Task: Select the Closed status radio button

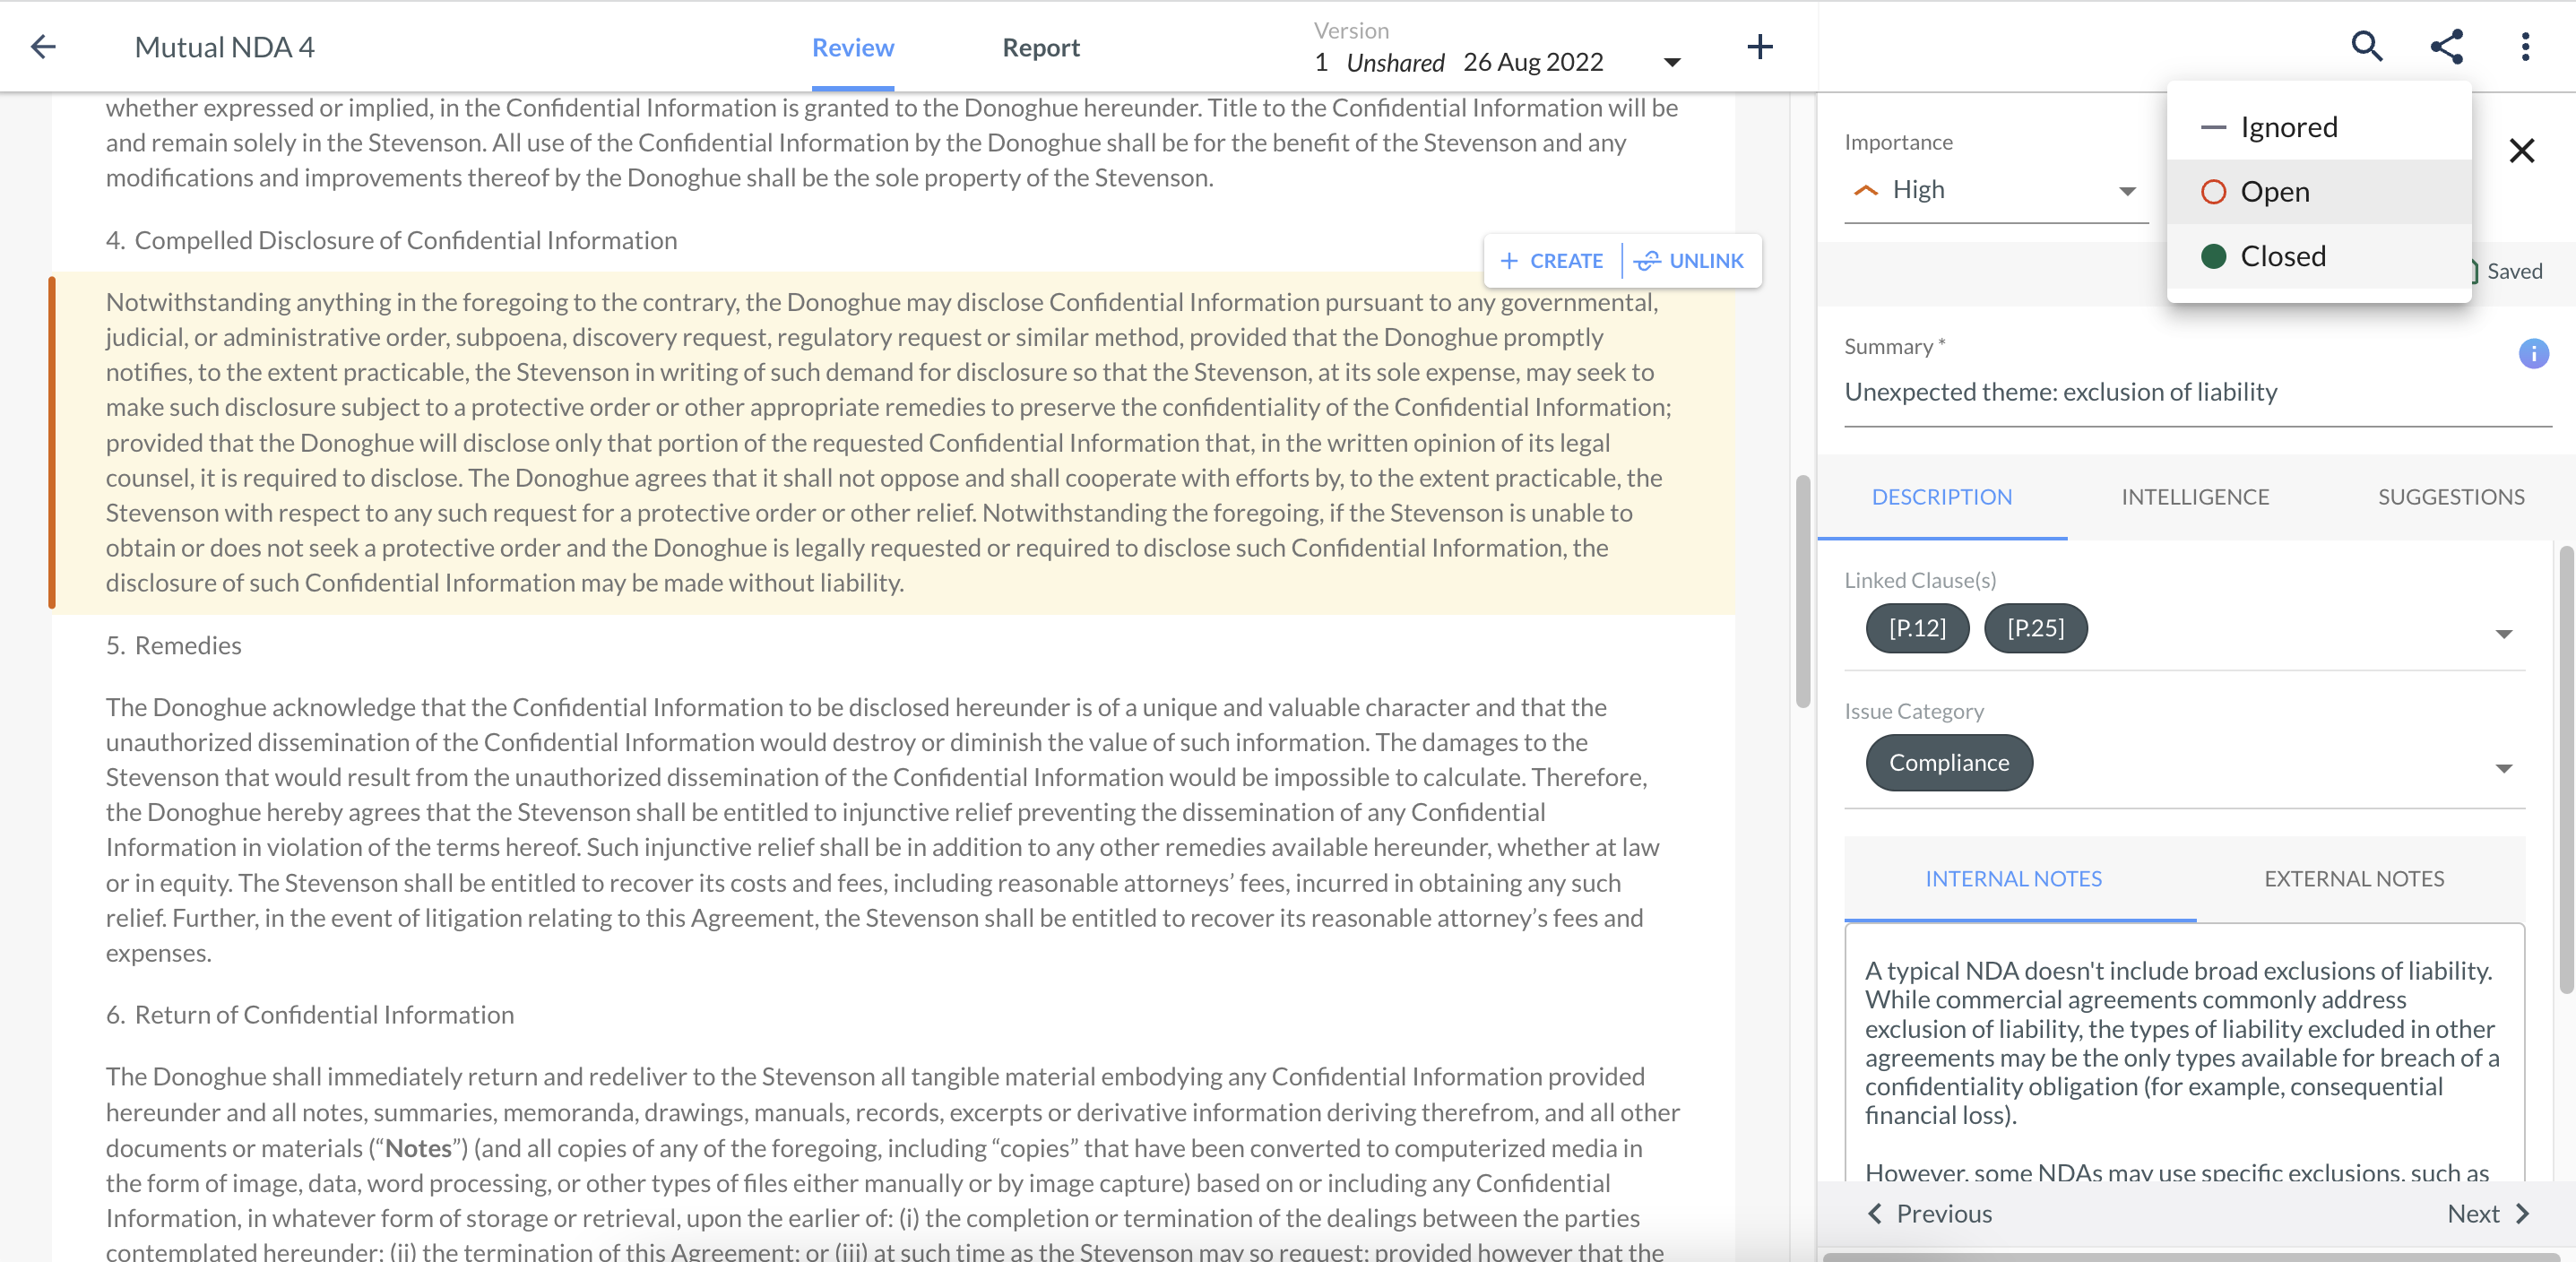Action: [2215, 256]
